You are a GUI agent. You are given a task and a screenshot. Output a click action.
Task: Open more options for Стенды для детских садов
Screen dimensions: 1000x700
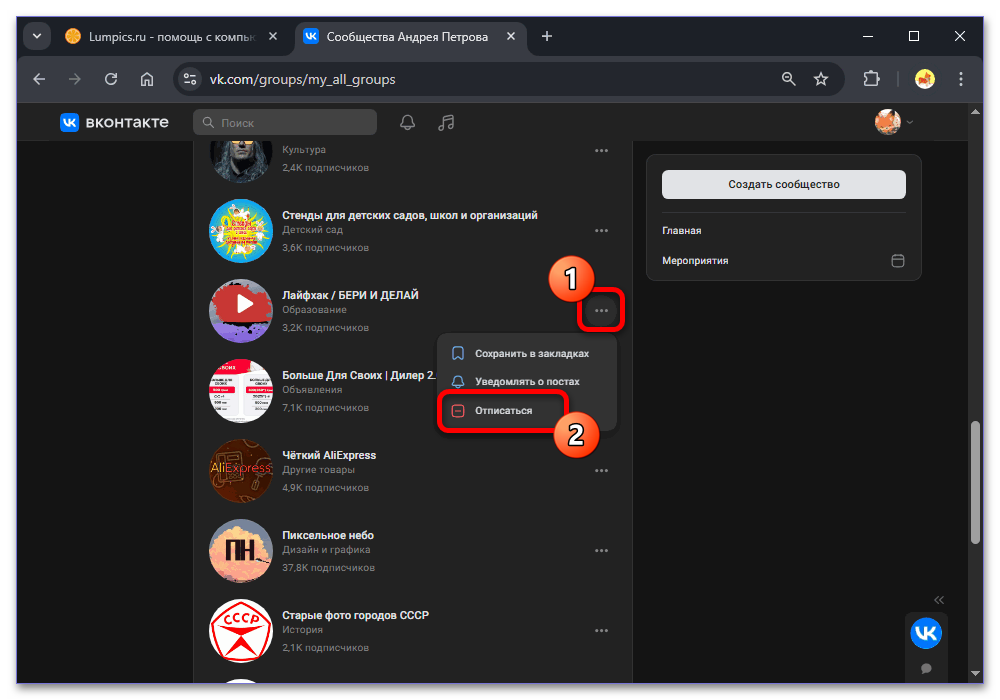(x=601, y=231)
